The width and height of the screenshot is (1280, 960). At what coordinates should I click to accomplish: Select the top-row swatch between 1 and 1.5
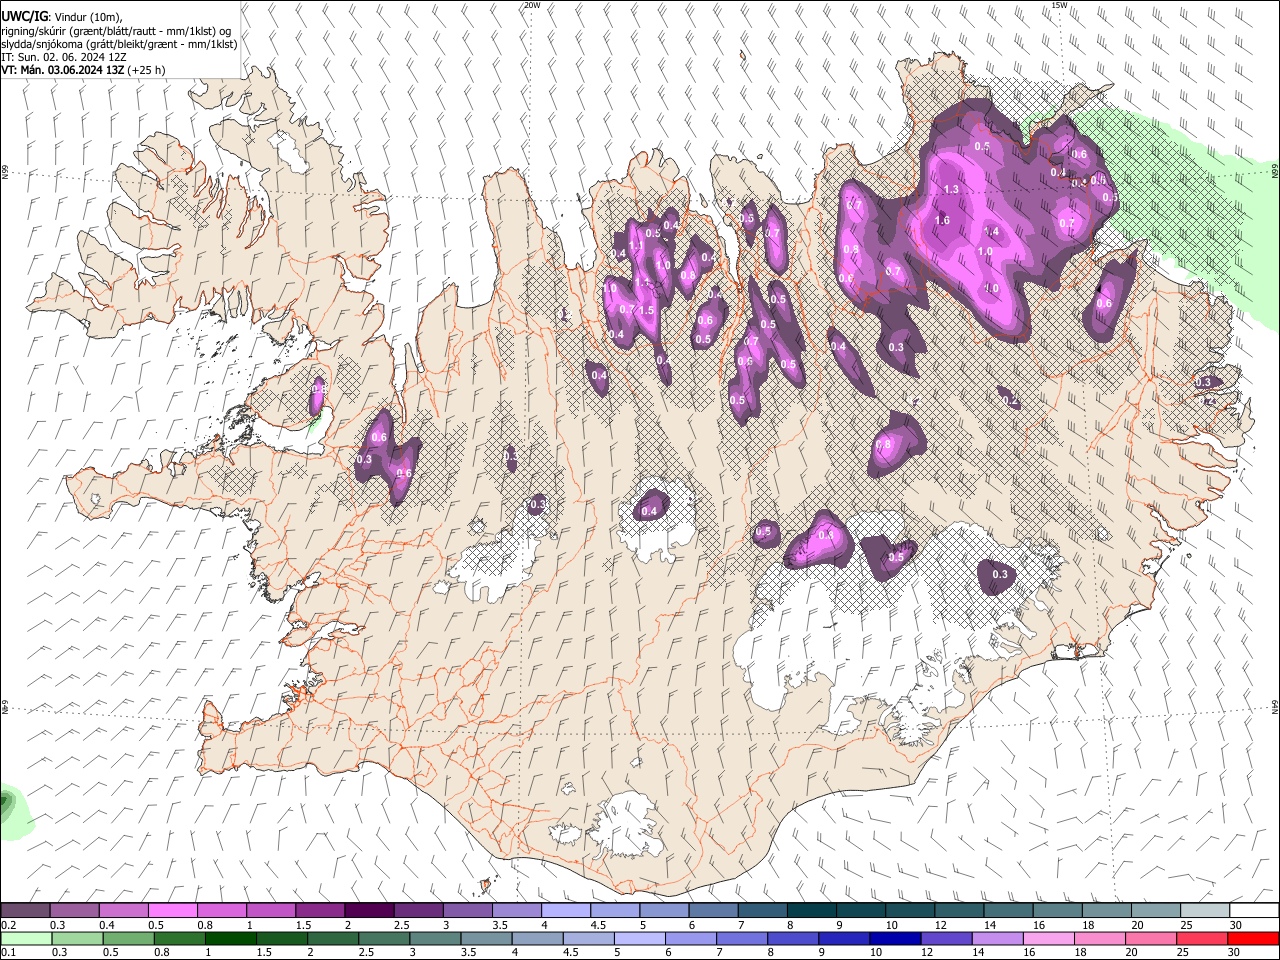270,911
